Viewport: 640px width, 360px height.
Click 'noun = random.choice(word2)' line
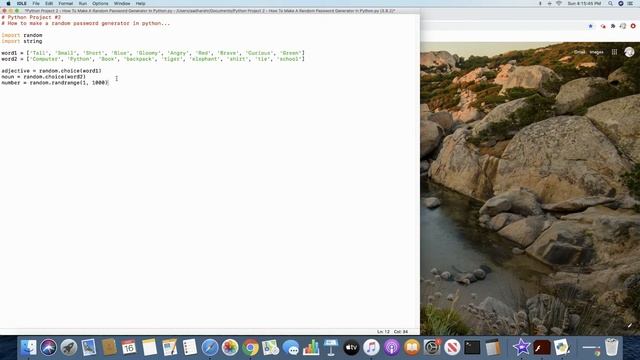[x=44, y=77]
